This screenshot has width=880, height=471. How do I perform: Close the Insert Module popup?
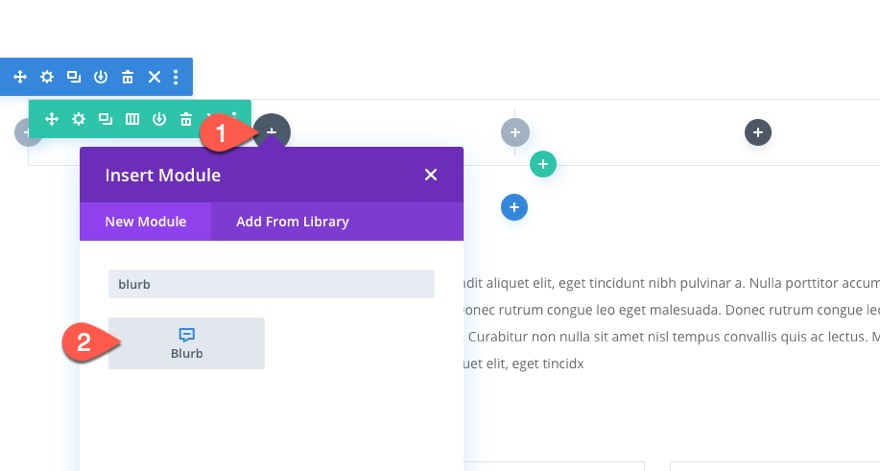[431, 175]
